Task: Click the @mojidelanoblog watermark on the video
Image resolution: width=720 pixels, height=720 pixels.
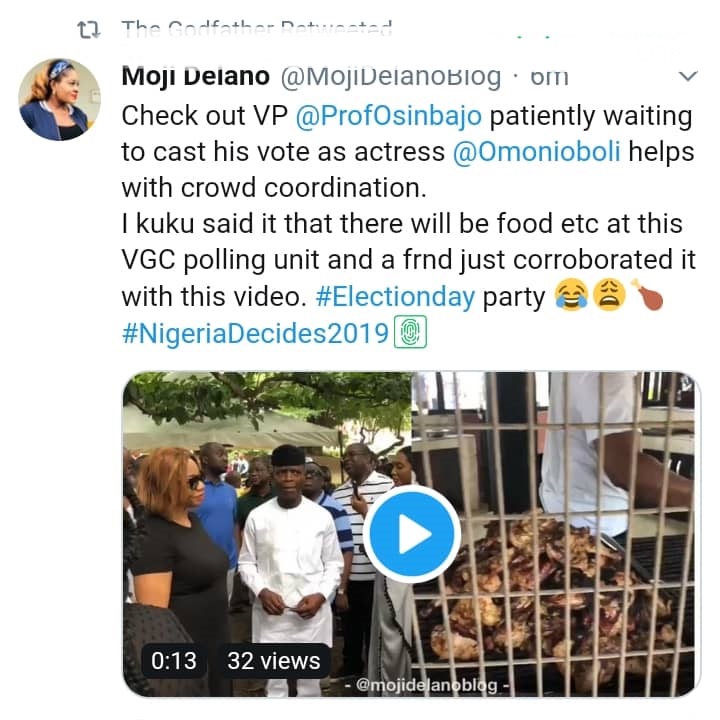Action: [x=426, y=688]
